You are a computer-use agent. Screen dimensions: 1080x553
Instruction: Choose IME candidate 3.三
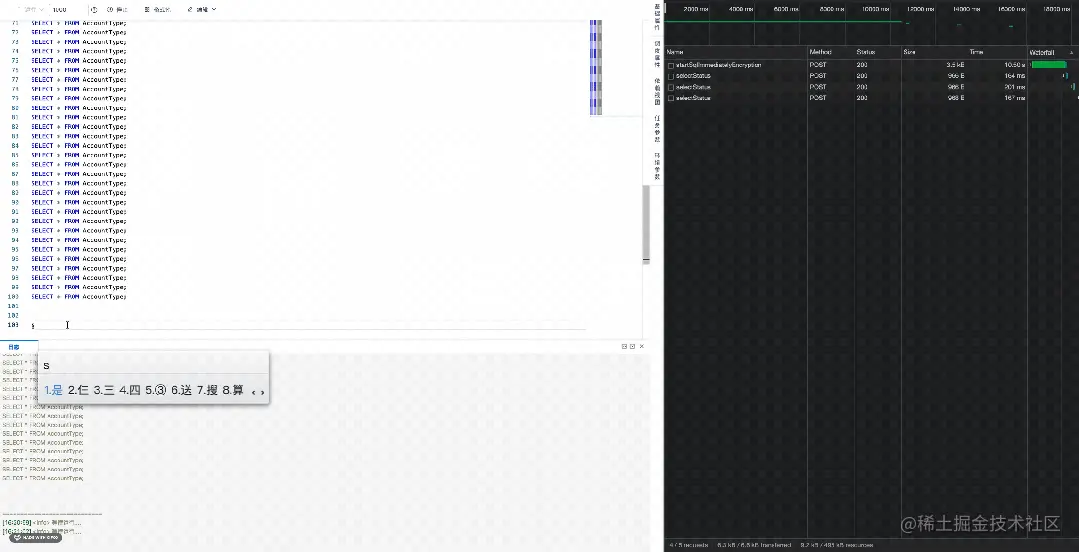point(104,390)
